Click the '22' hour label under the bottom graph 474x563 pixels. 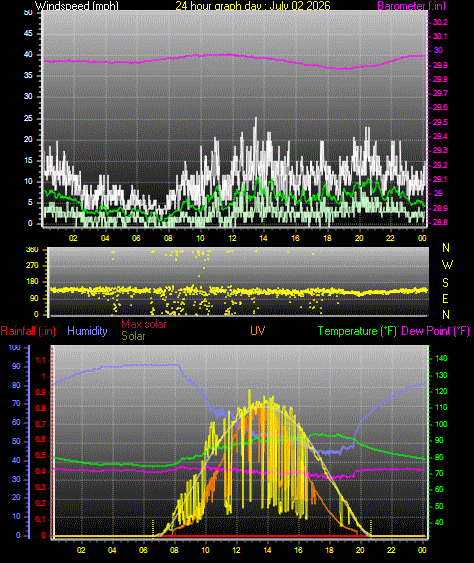click(x=391, y=550)
